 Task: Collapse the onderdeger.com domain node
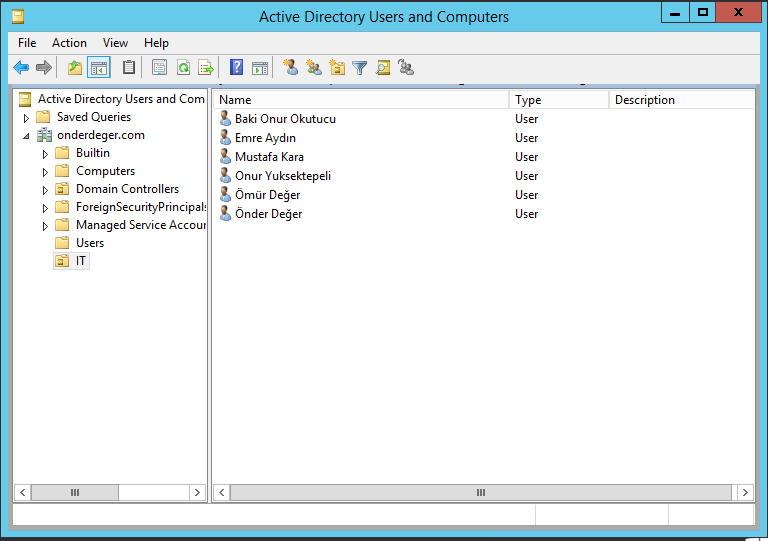pyautogui.click(x=26, y=136)
